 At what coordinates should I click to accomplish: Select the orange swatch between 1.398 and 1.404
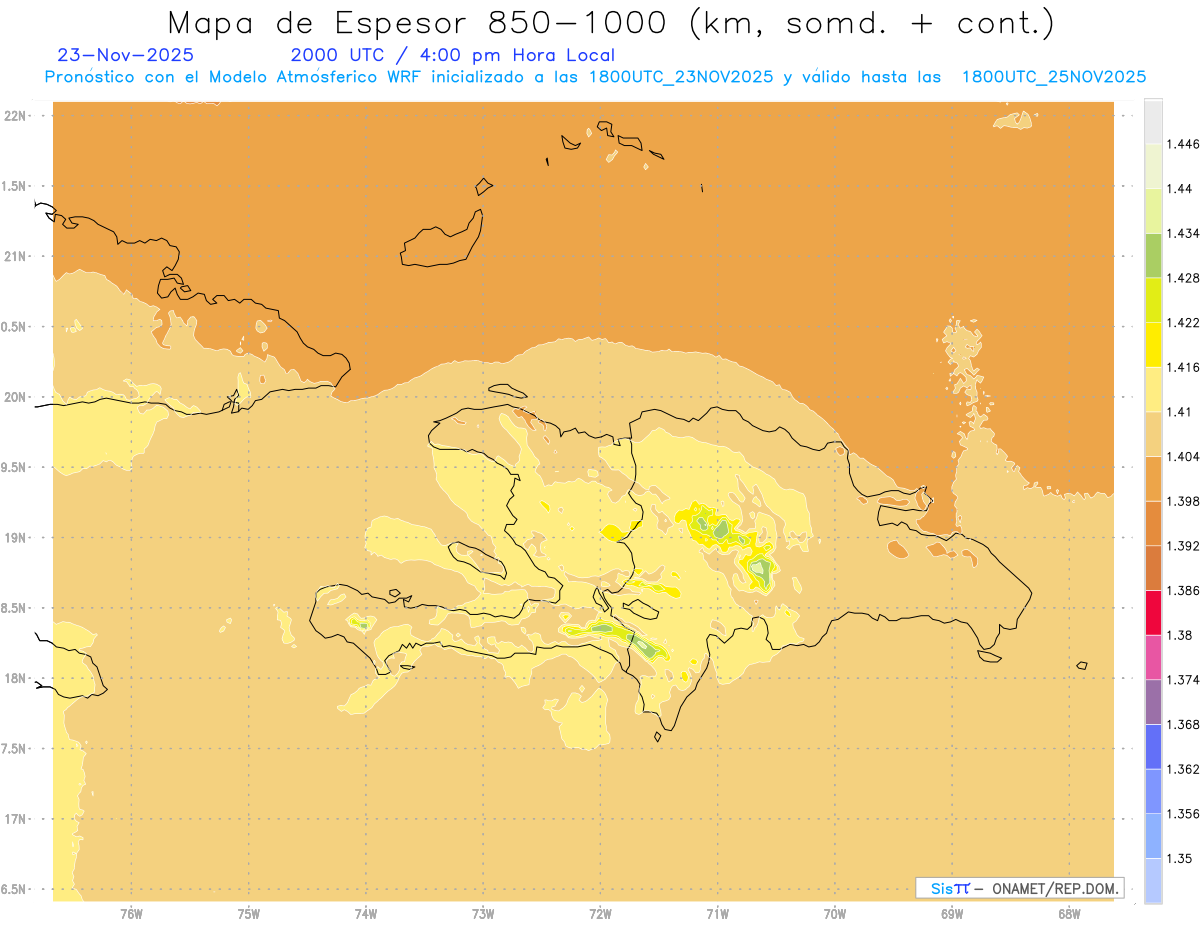[x=1153, y=478]
